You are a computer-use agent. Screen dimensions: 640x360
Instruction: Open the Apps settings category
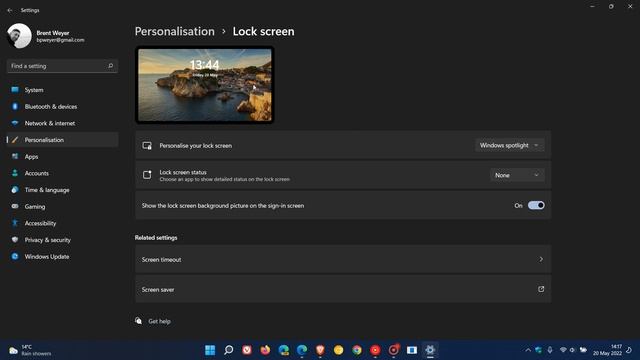pos(62,157)
